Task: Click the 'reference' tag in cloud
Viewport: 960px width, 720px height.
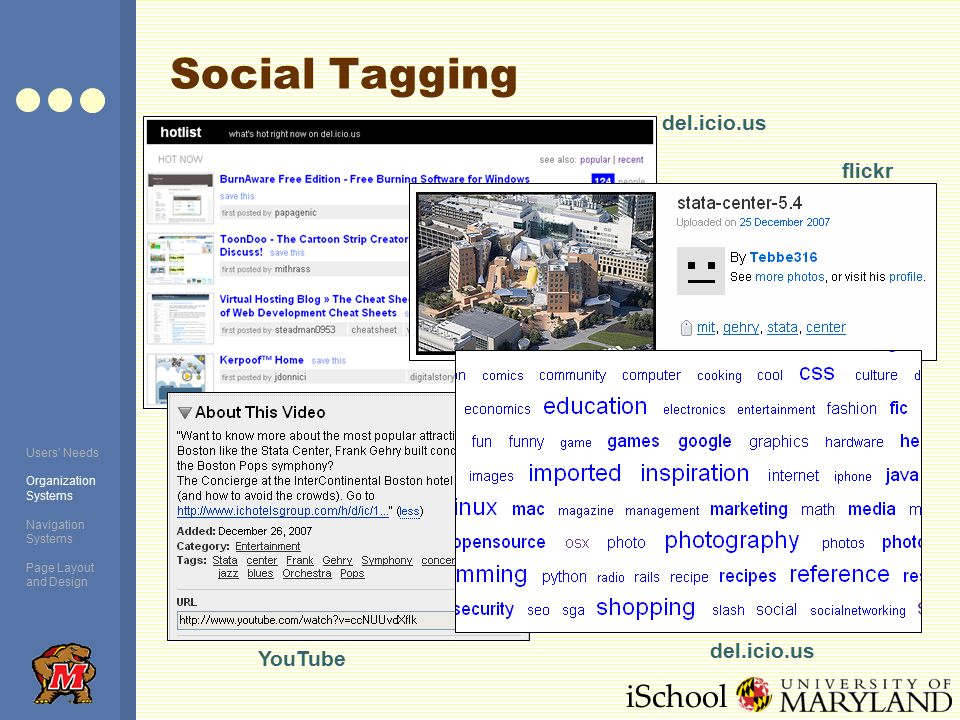Action: 839,574
